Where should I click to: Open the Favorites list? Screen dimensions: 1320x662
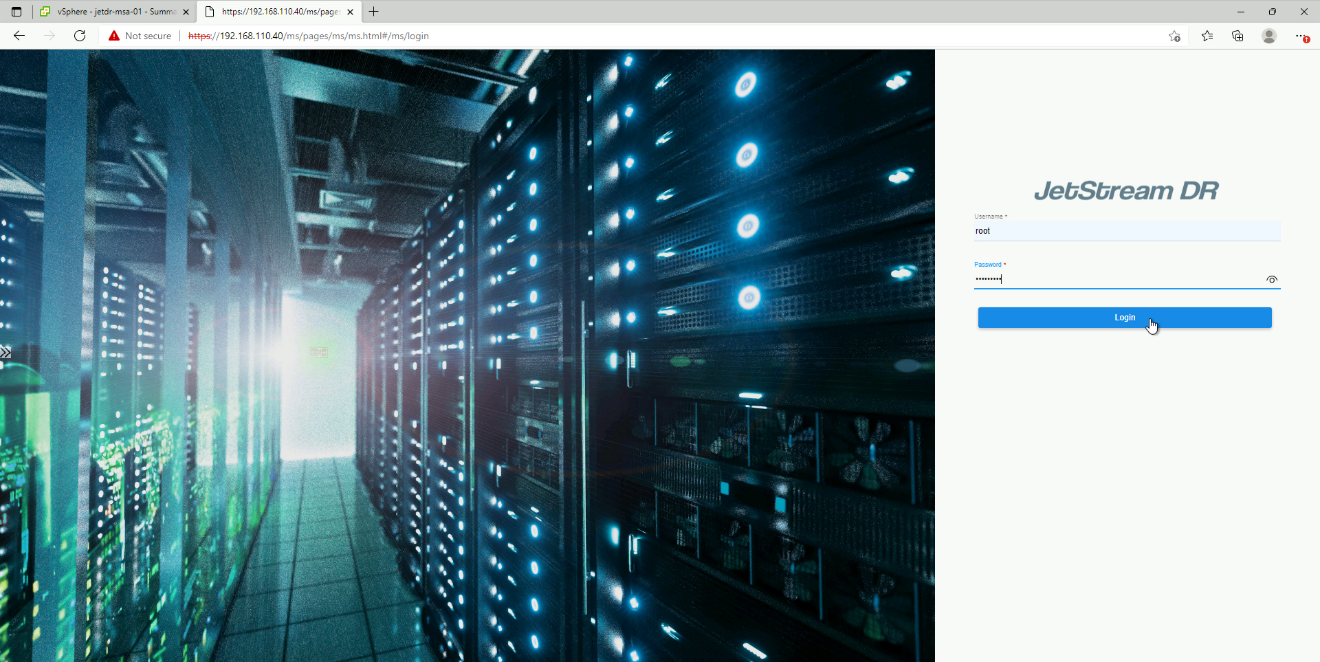coord(1207,36)
